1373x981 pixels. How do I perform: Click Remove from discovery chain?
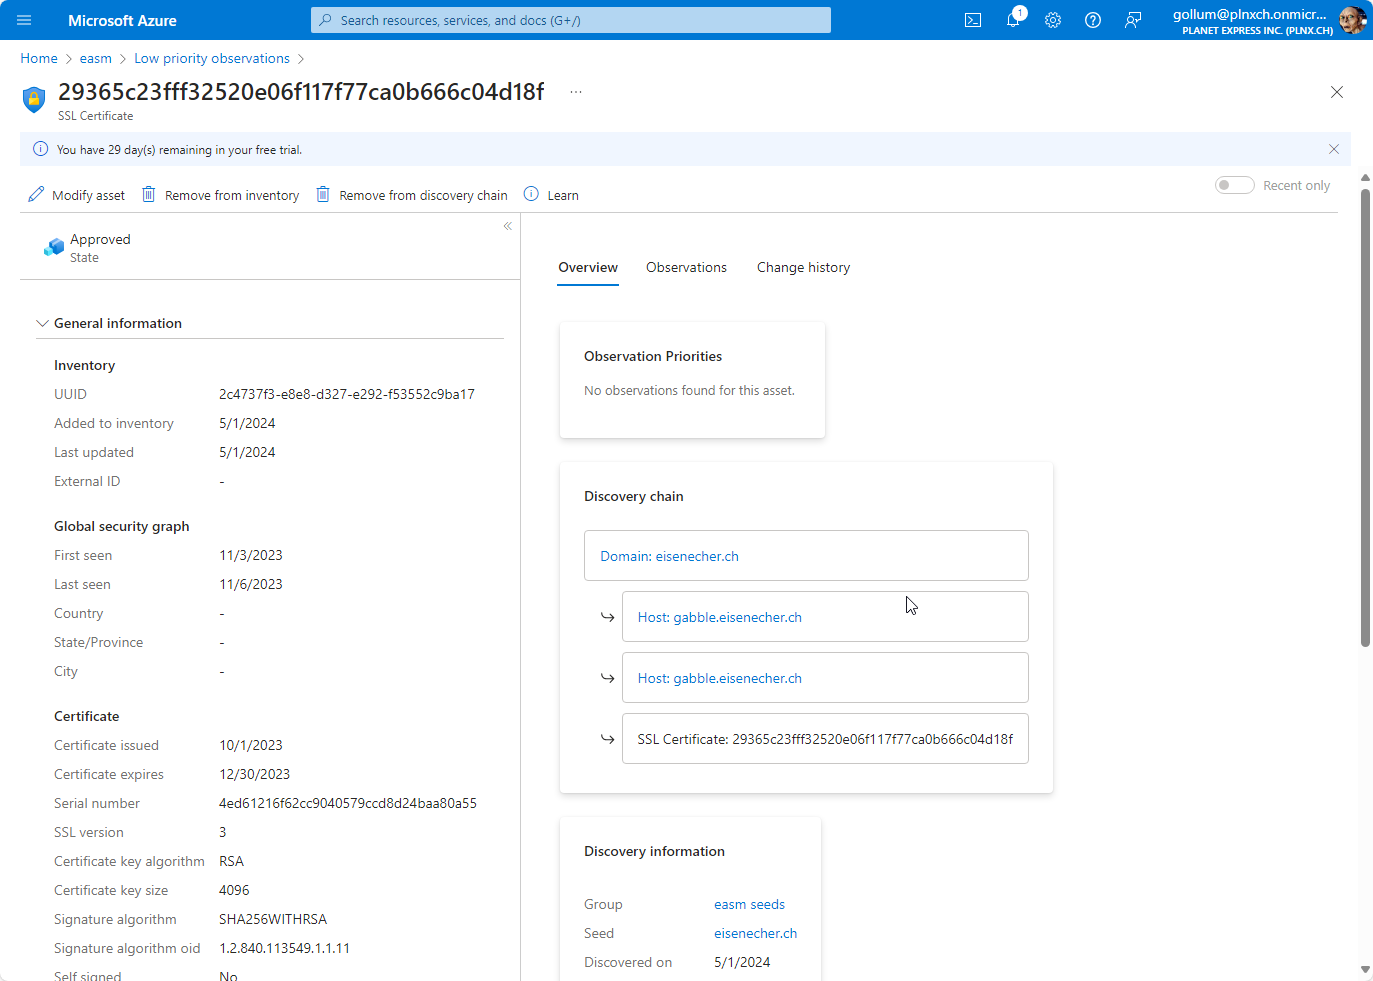click(411, 194)
